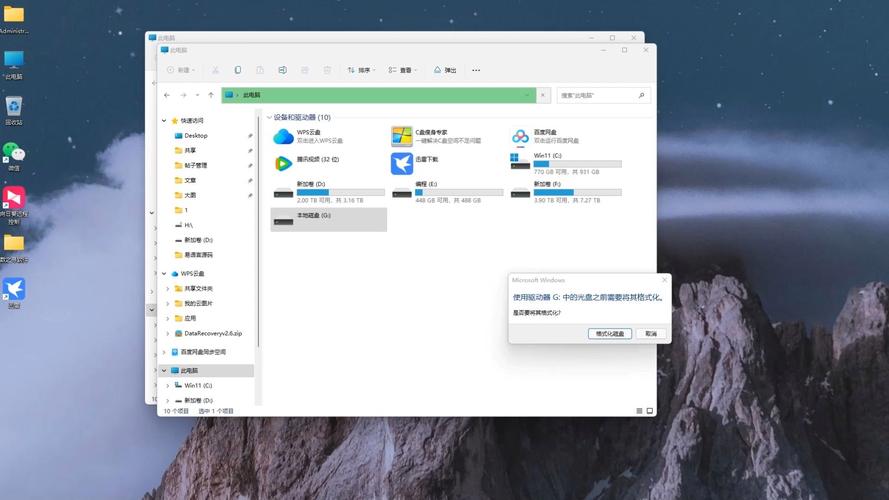Open 百度网盘 in the drives list
This screenshot has height=500, width=889.
(x=520, y=136)
